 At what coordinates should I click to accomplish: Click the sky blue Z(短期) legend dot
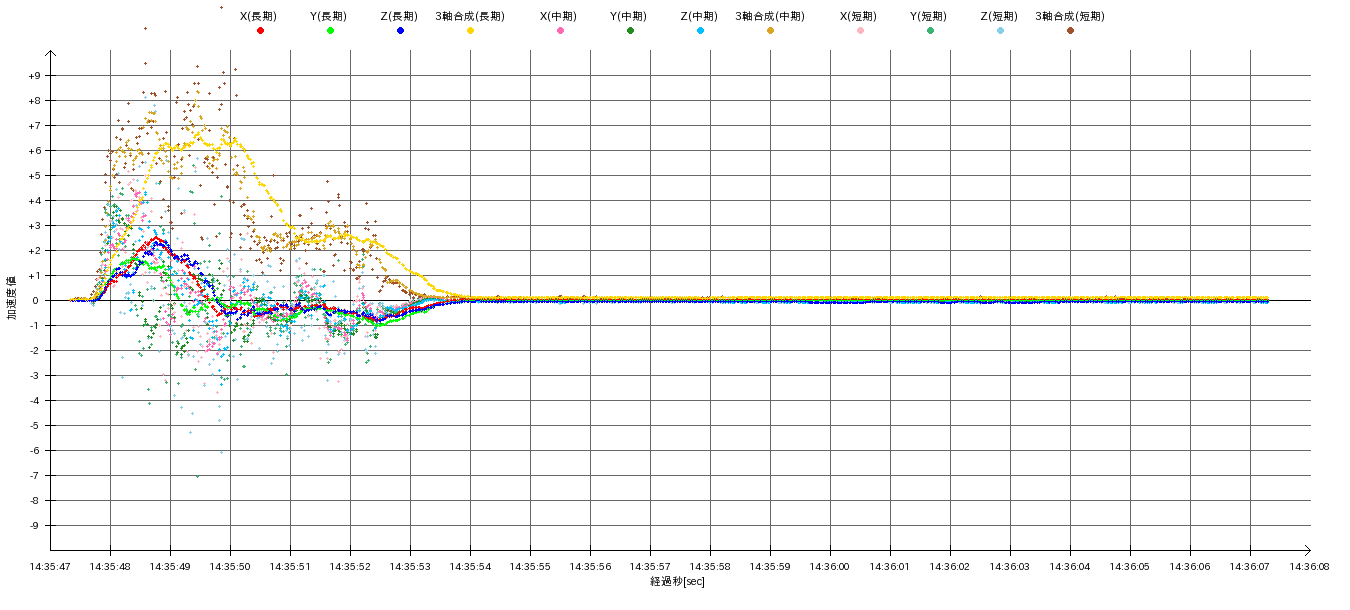click(1000, 31)
